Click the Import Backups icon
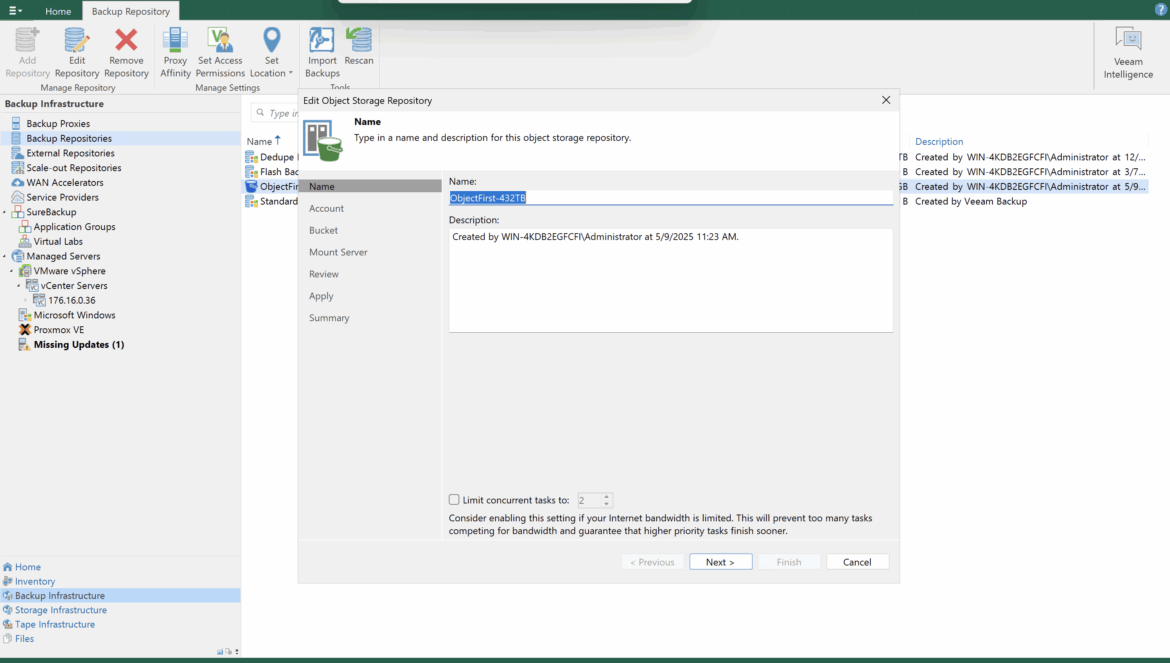 (x=322, y=40)
